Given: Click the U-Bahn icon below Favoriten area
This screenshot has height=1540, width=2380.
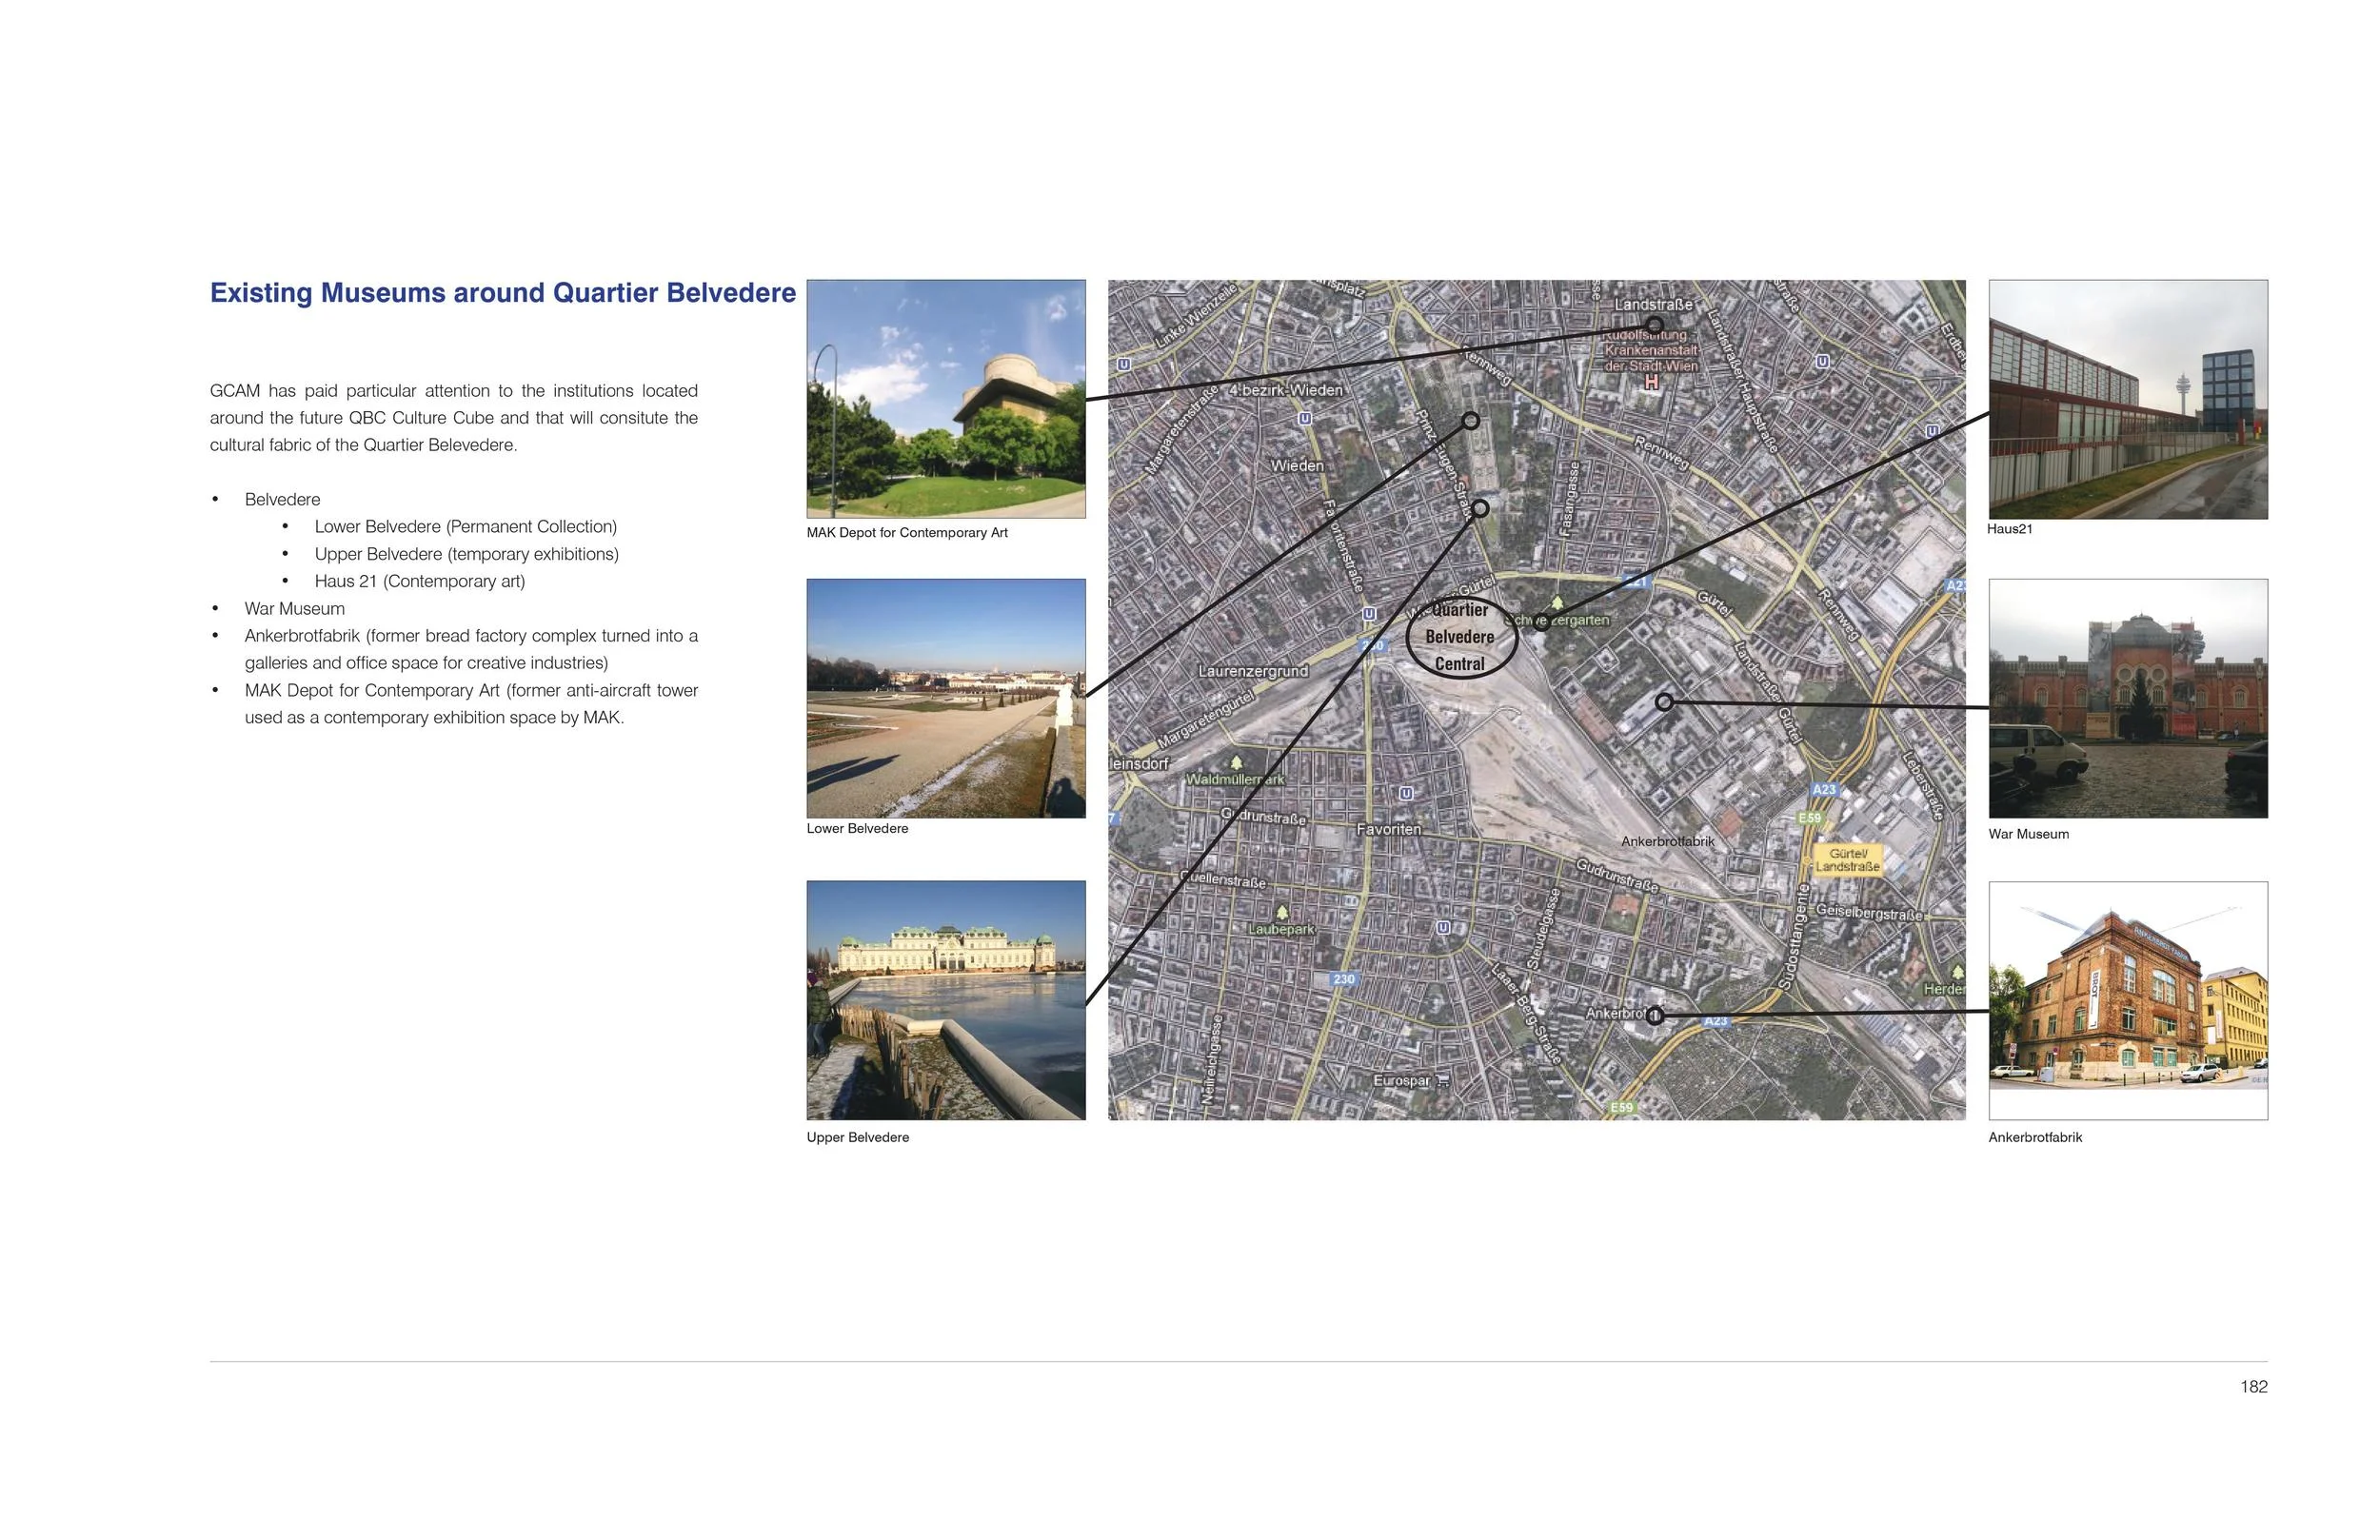Looking at the screenshot, I should (1443, 928).
